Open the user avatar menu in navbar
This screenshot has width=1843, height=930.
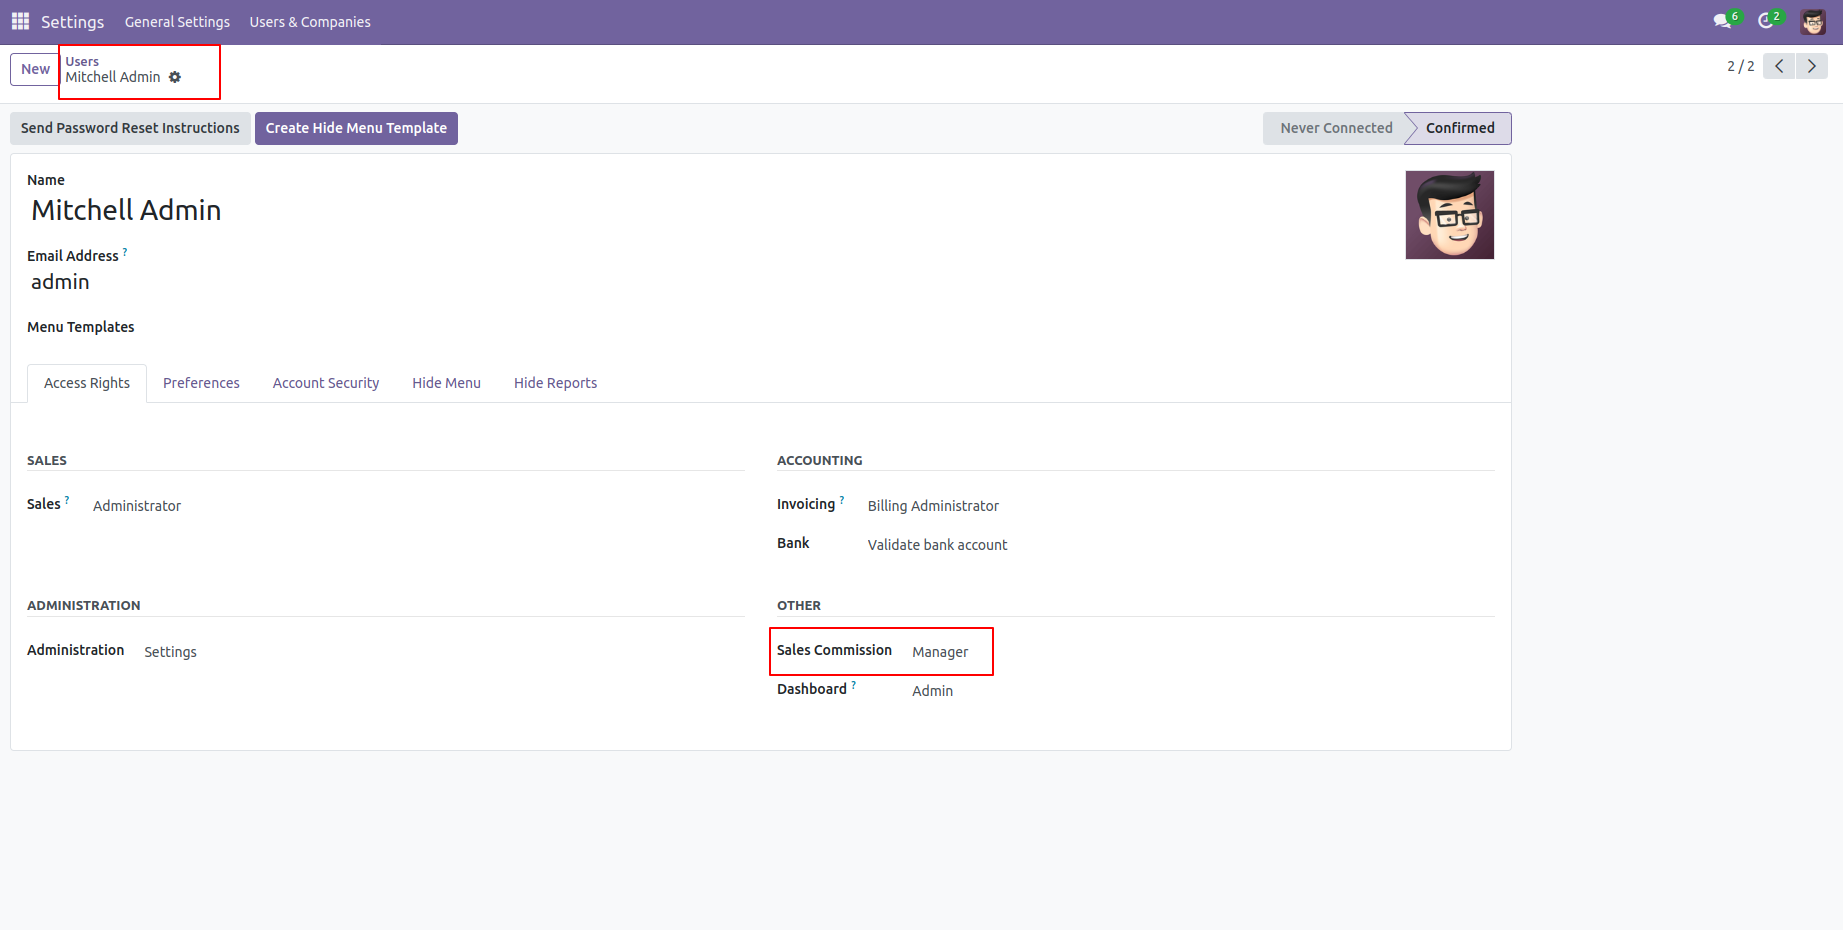1813,21
